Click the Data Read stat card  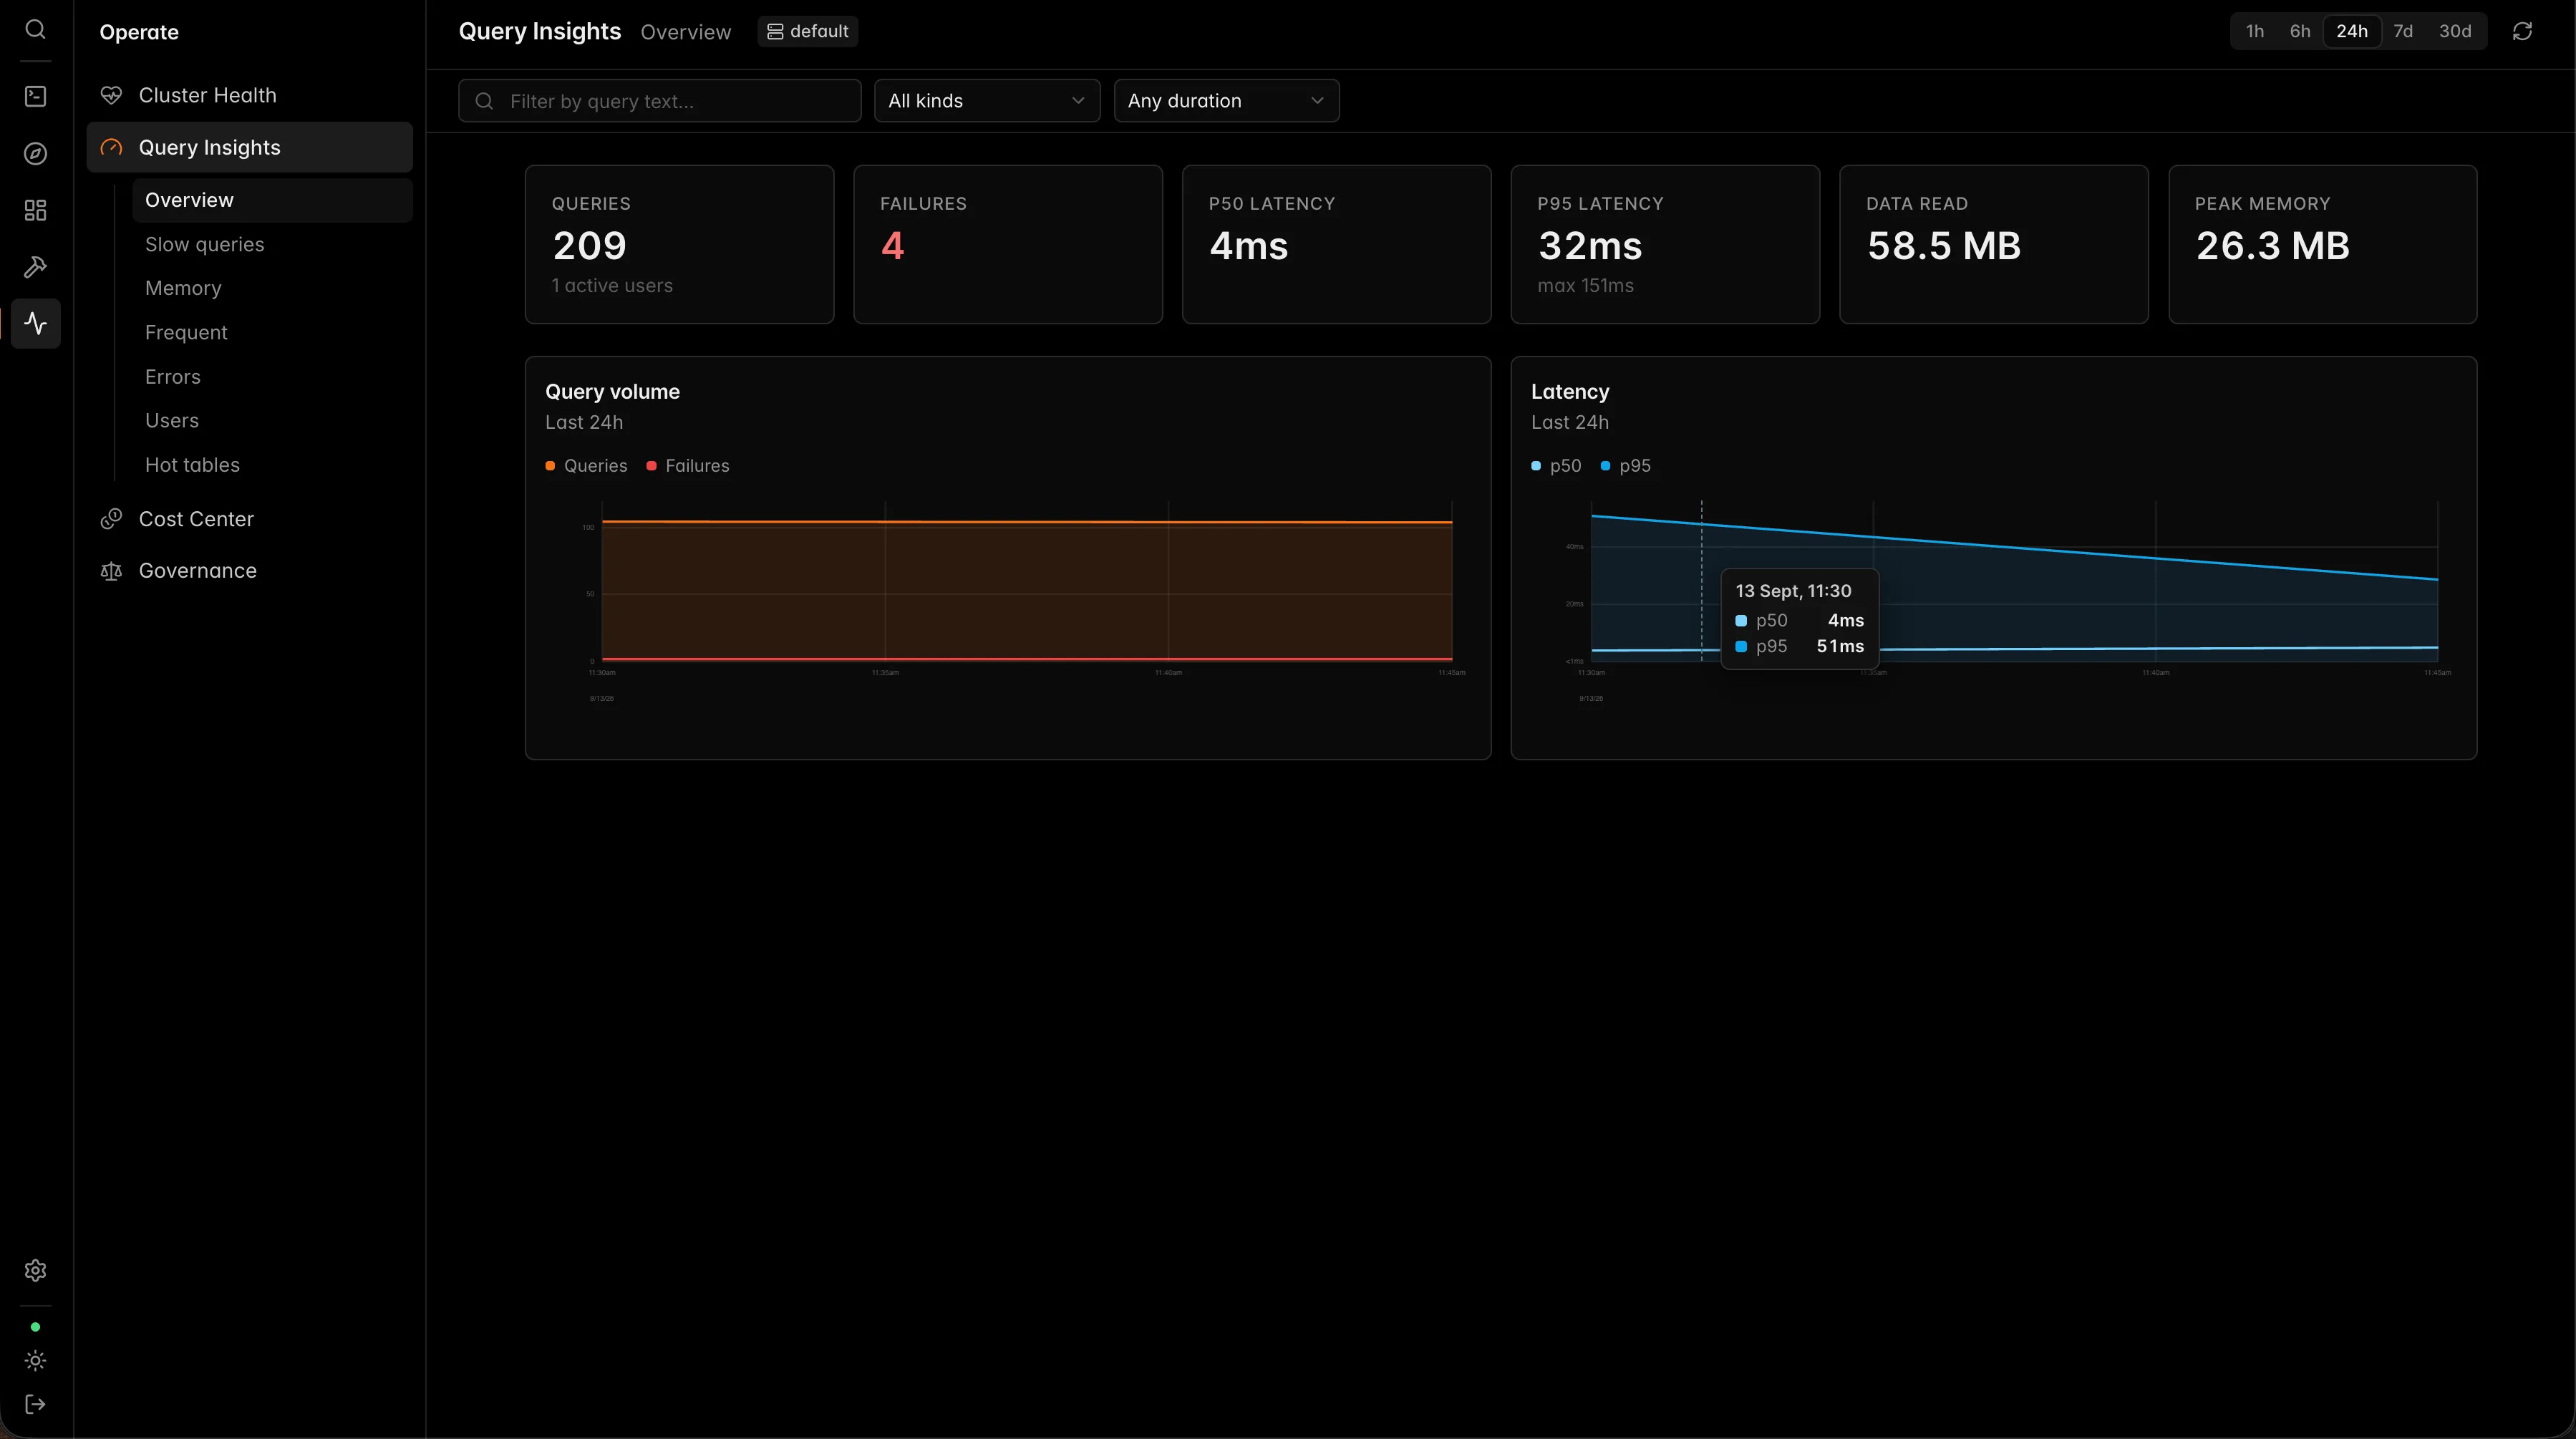1994,244
